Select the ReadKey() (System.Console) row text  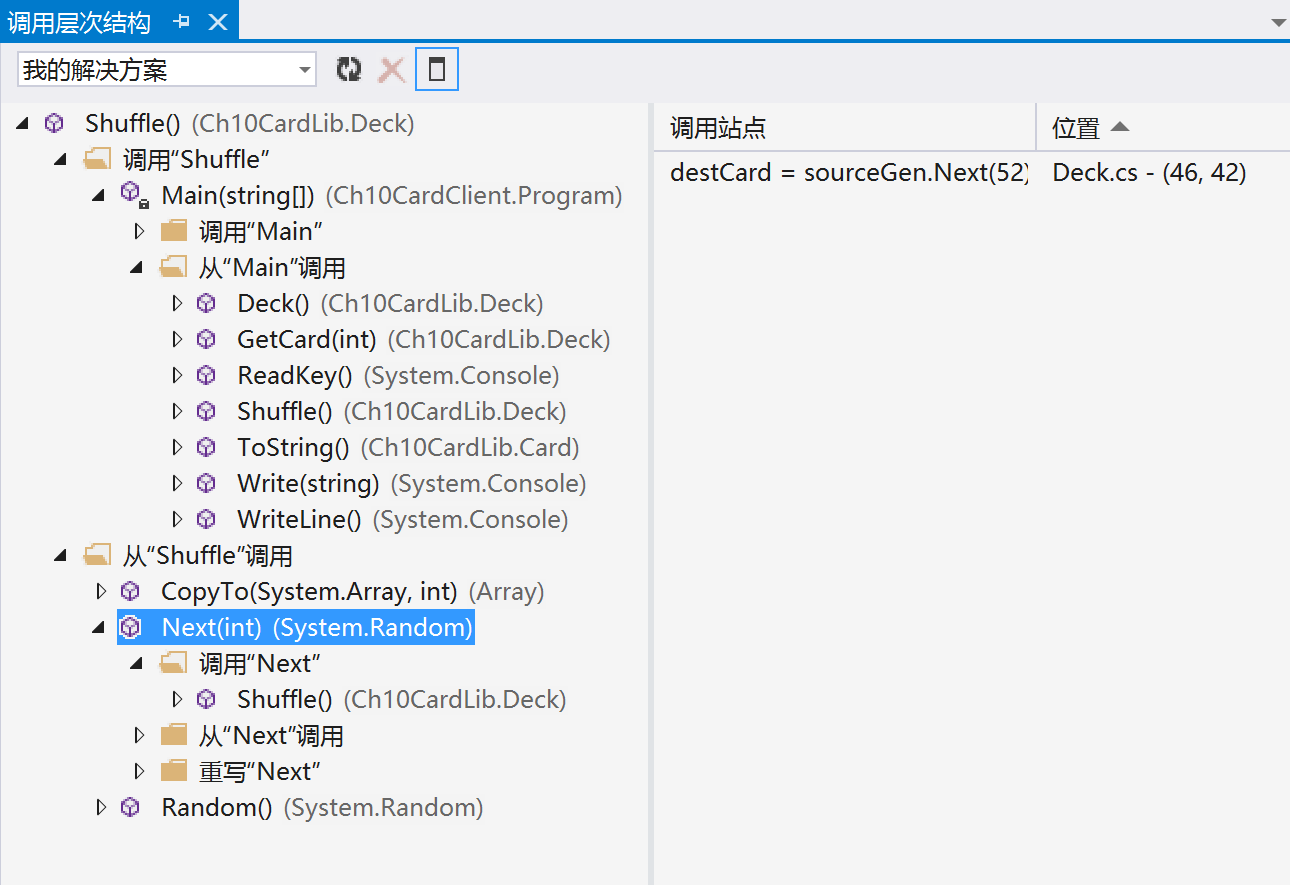point(398,375)
